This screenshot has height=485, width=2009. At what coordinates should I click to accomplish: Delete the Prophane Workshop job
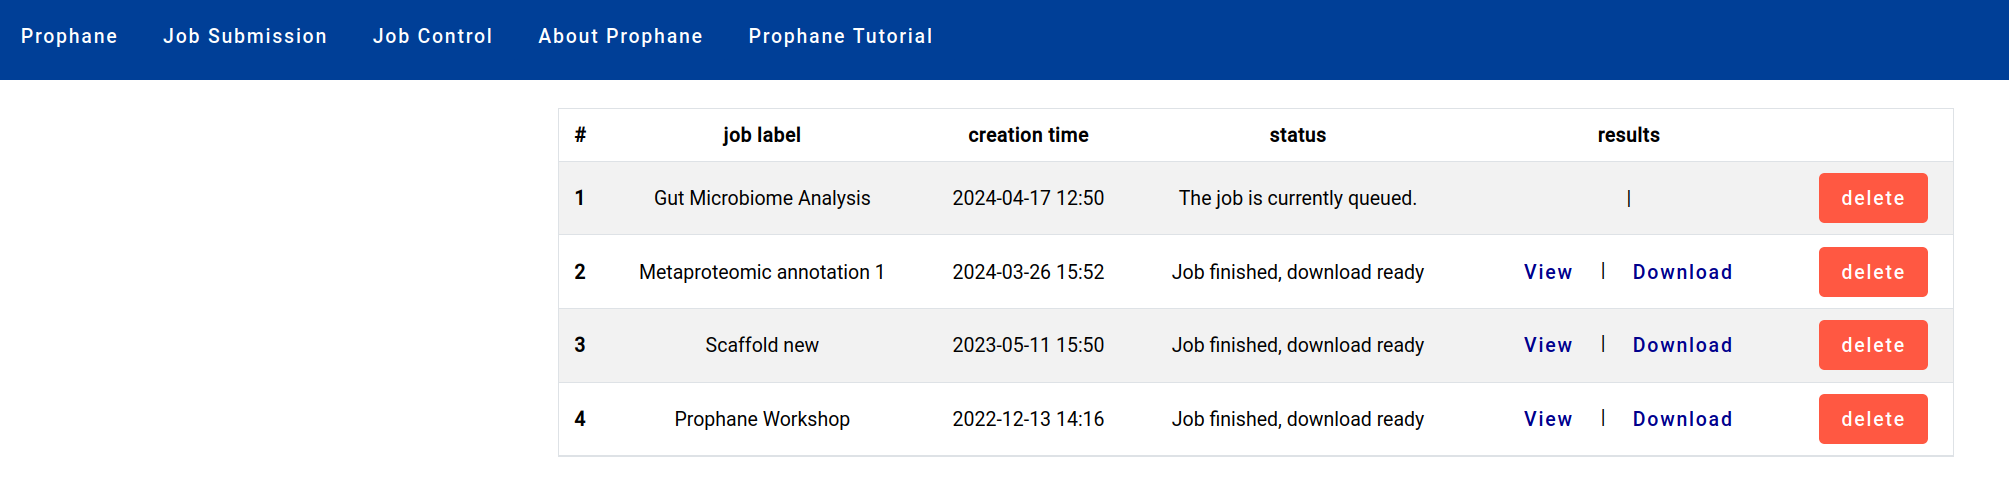[1872, 419]
